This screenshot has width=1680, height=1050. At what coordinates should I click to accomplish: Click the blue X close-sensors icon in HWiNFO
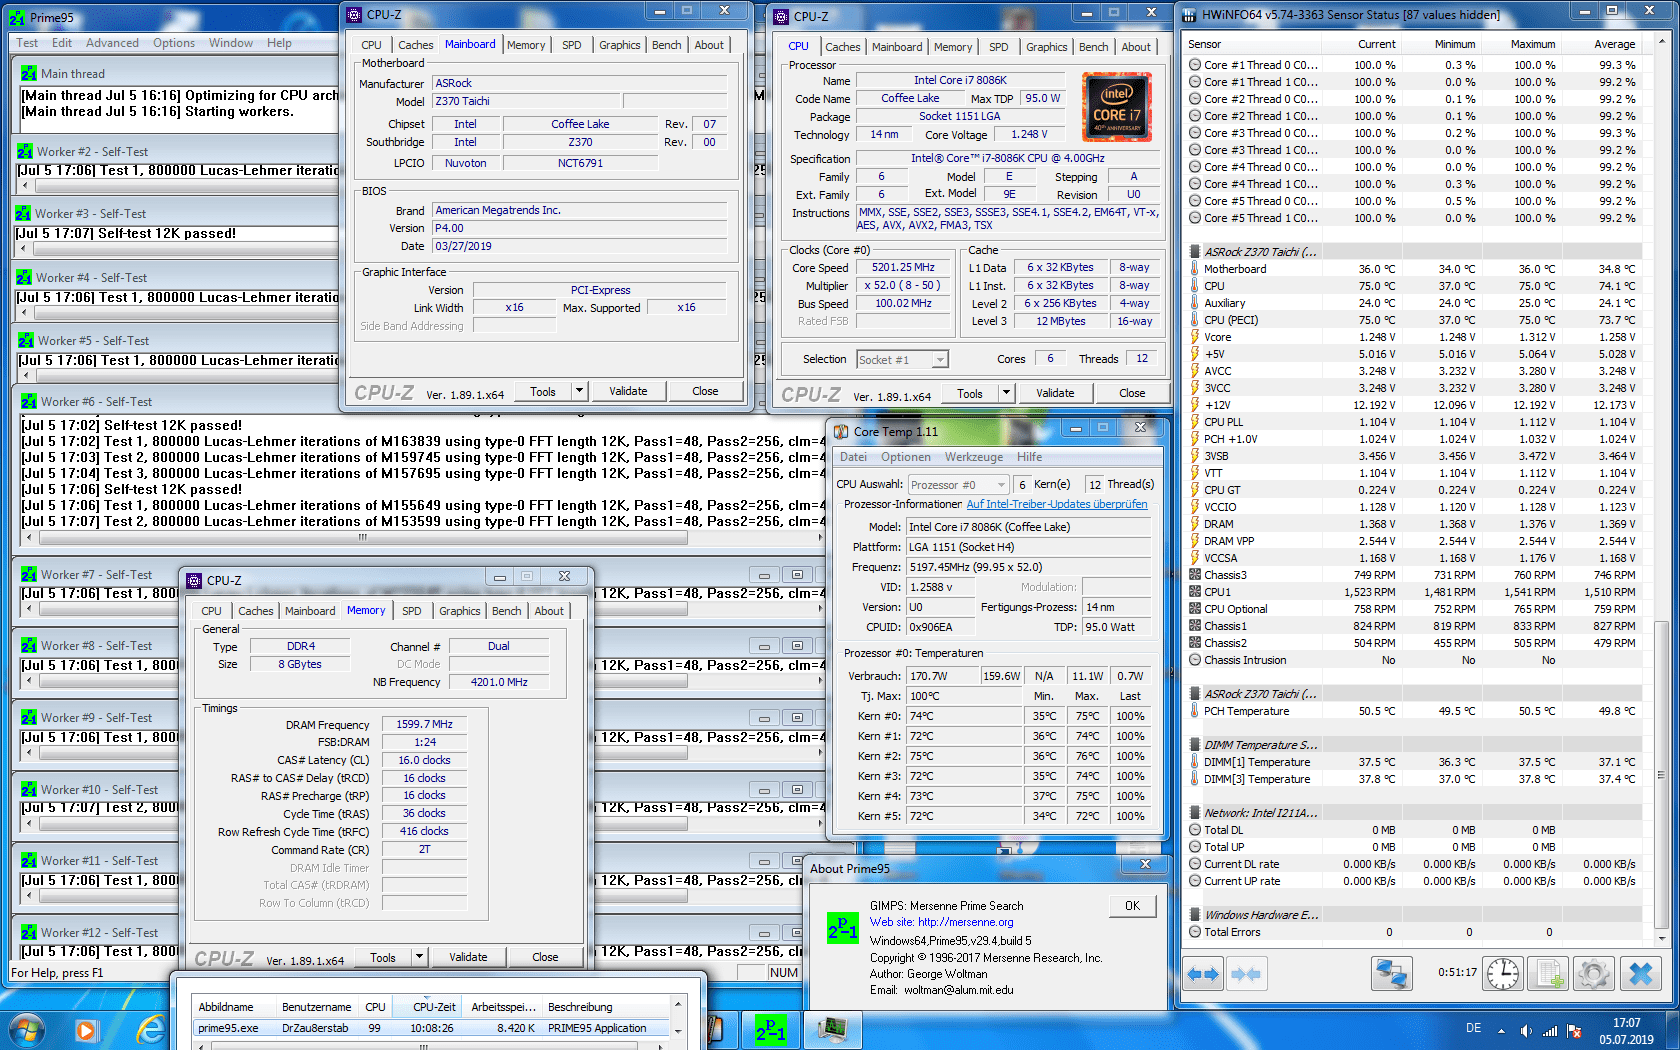(x=1640, y=973)
